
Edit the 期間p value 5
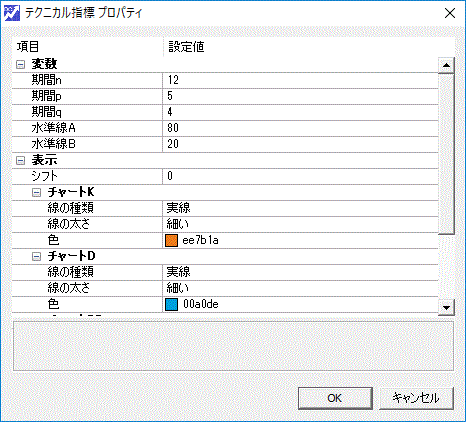pos(300,96)
